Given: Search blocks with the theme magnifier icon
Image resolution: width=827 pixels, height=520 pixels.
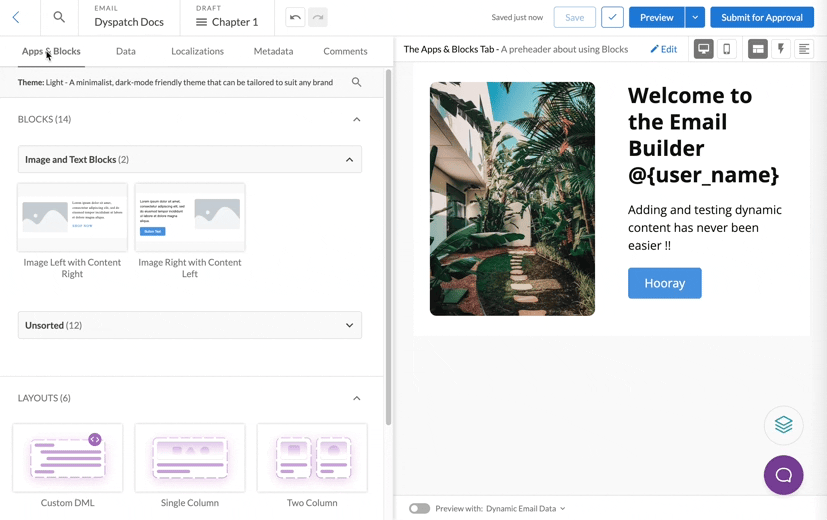Looking at the screenshot, I should (x=357, y=82).
